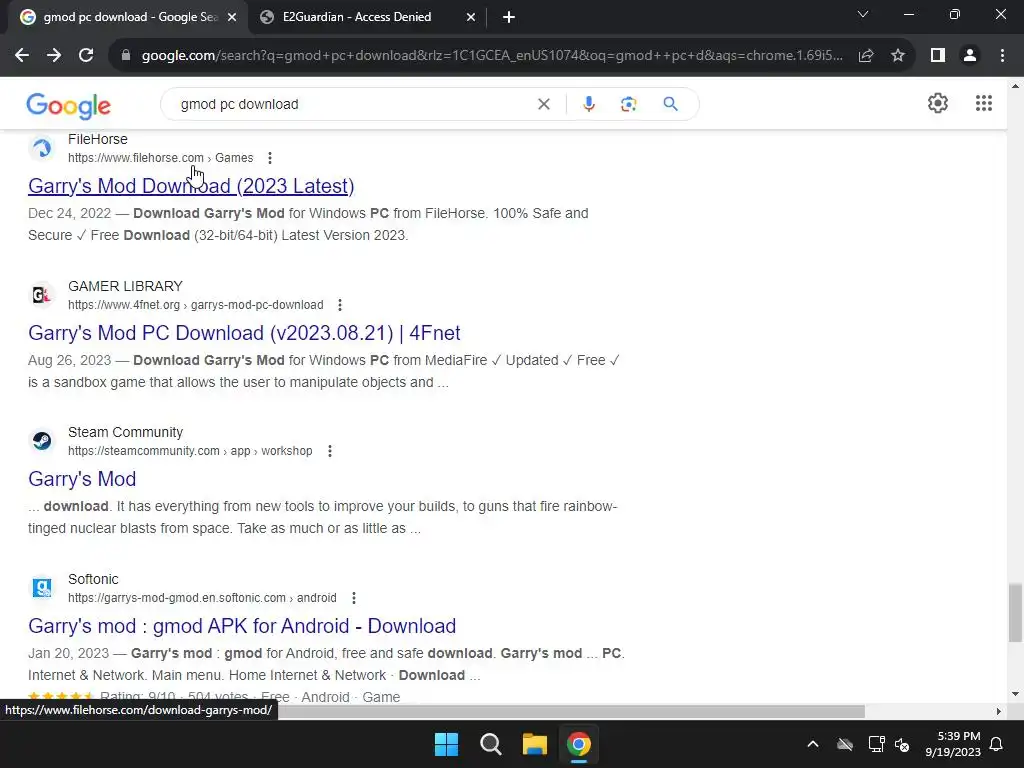The width and height of the screenshot is (1024, 768).
Task: Click Chrome icon in taskbar
Action: 579,744
